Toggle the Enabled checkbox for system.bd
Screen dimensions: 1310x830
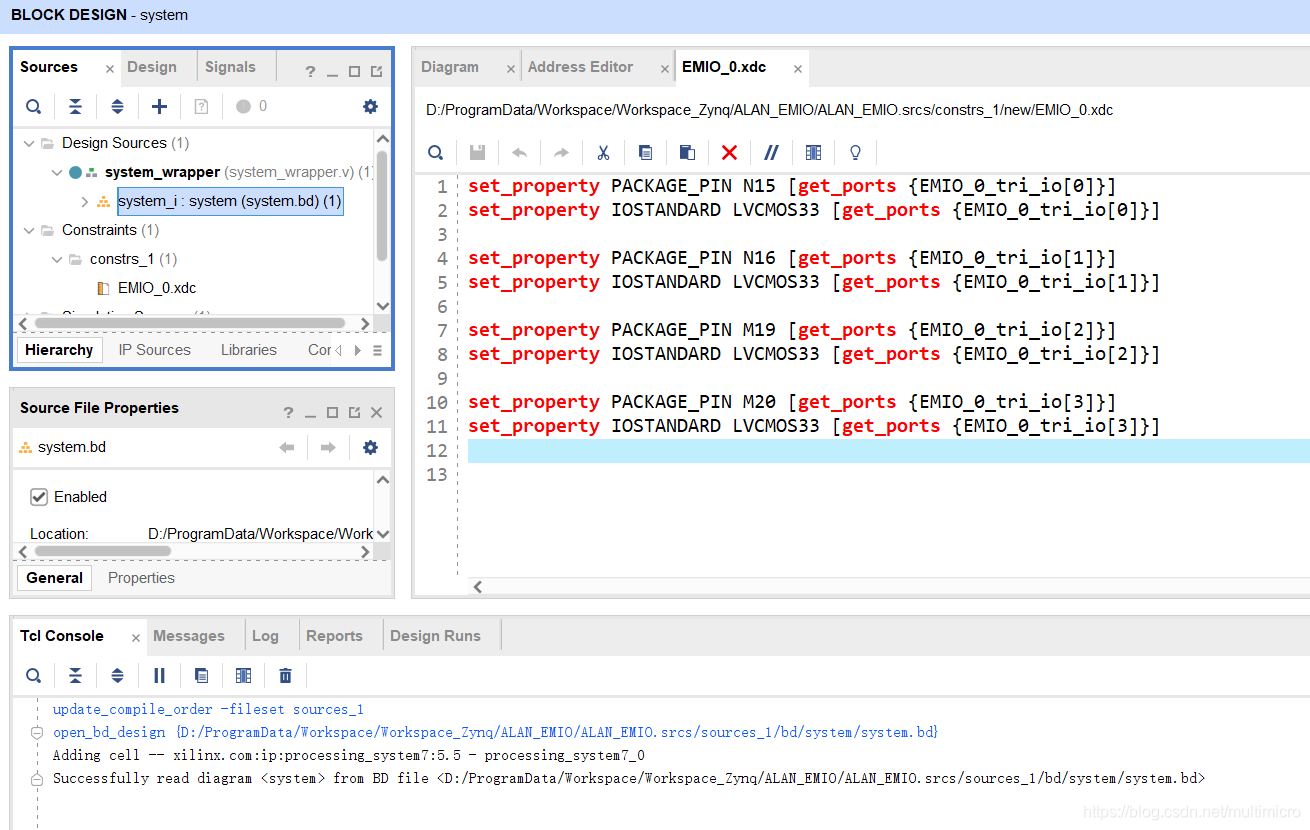pos(39,497)
